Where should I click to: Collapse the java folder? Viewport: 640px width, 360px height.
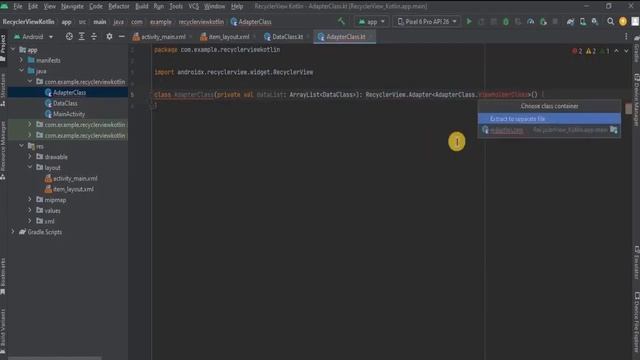[22, 71]
